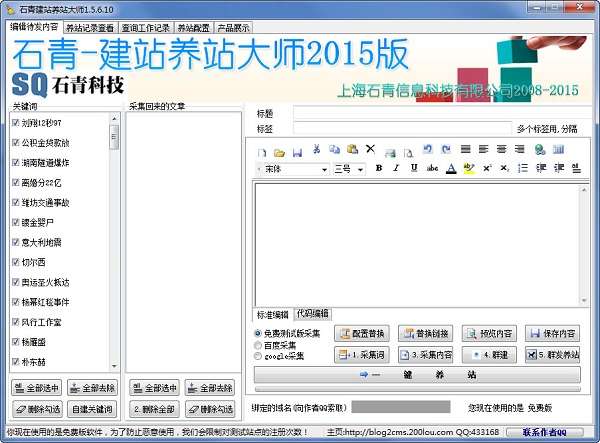Viewport: 600px width, 443px height.
Task: Select the 百度采集 radio button
Action: point(259,344)
